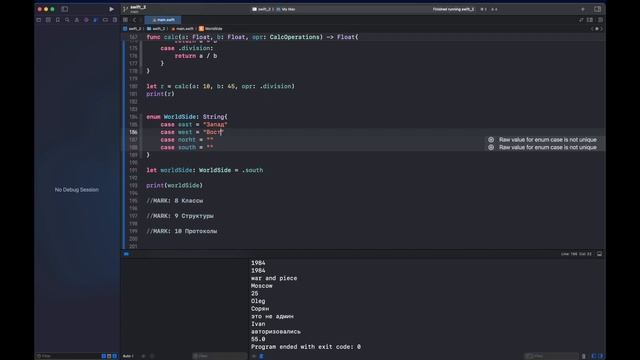Click the //MARK: 9 Структуры comment
The width and height of the screenshot is (640, 360).
180,216
